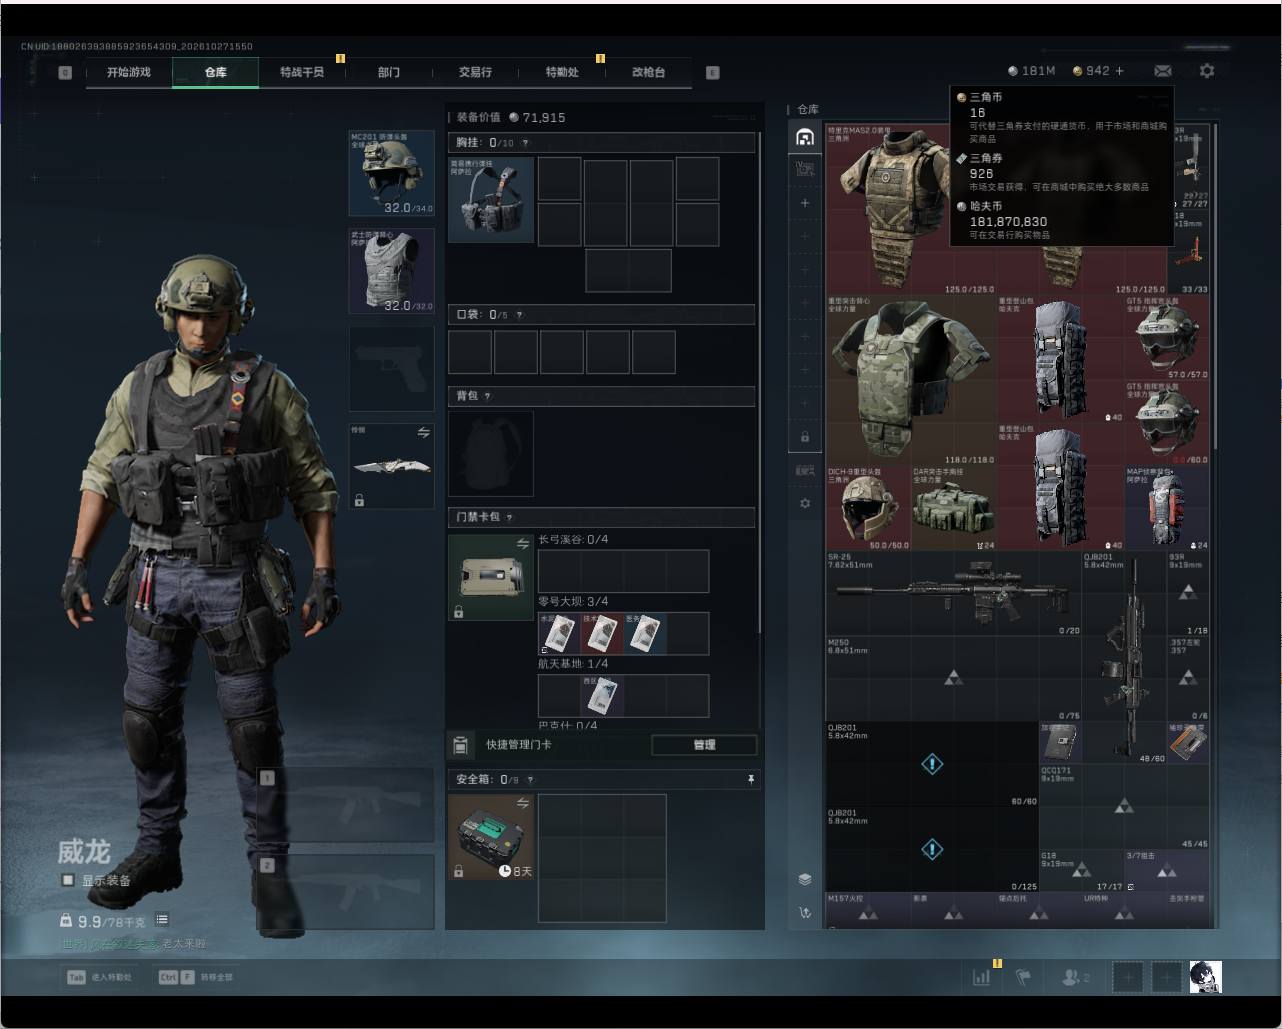1282x1029 pixels.
Task: Click the empty pistol slot
Action: pyautogui.click(x=392, y=369)
